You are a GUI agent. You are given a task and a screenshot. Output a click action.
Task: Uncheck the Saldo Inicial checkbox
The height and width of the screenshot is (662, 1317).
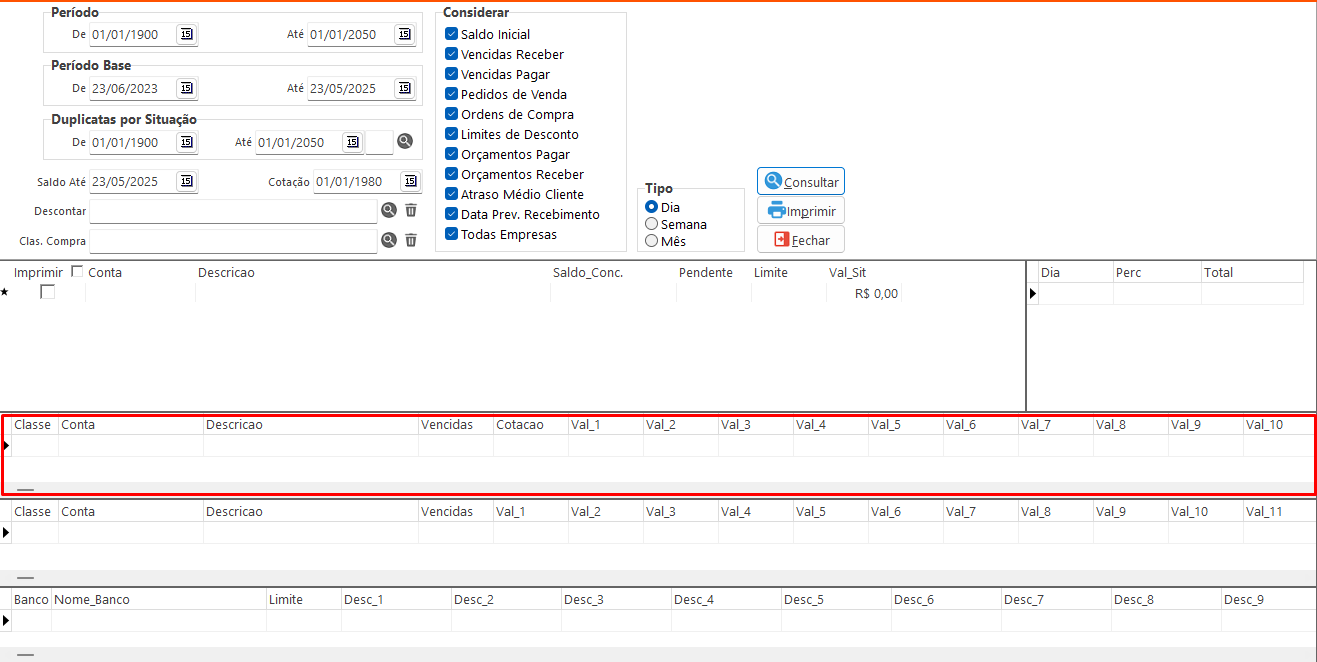452,34
